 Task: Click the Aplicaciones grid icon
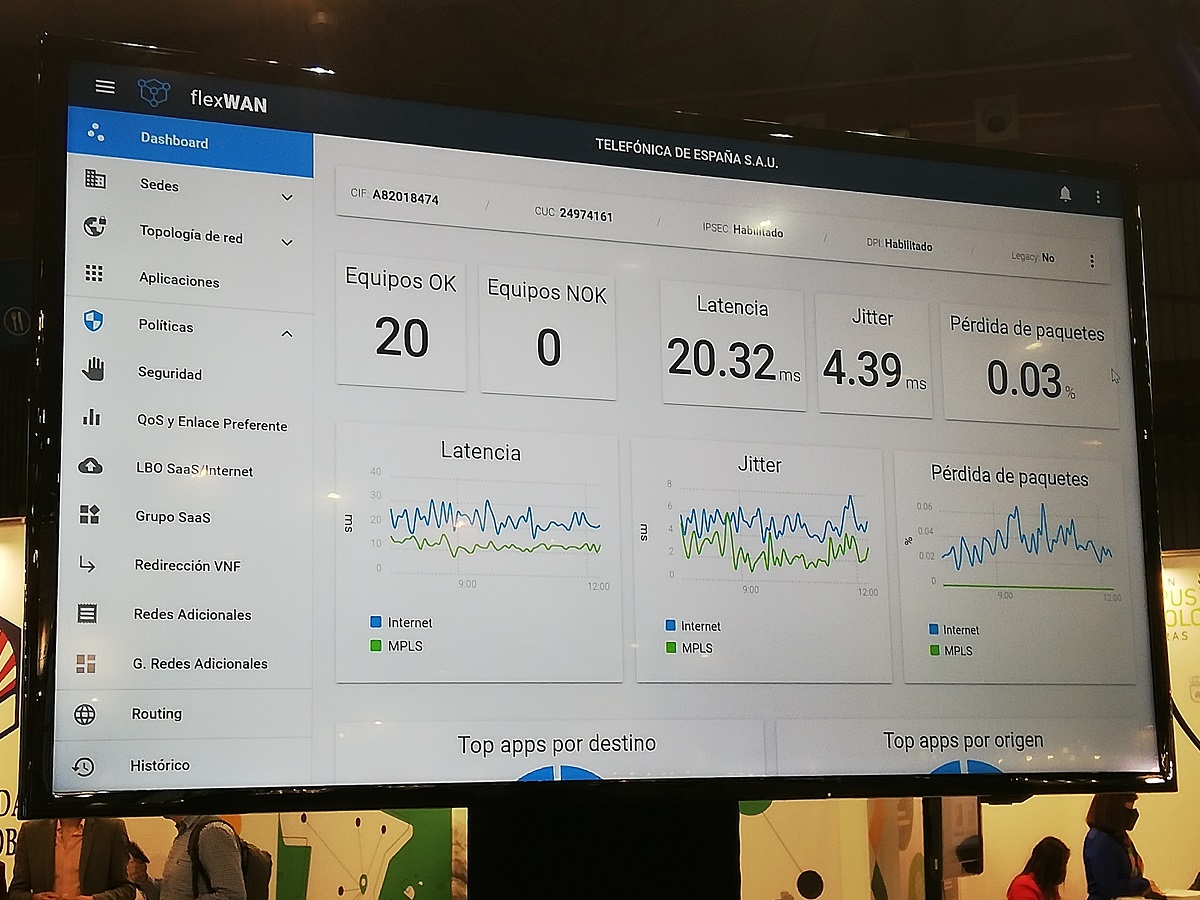(94, 274)
